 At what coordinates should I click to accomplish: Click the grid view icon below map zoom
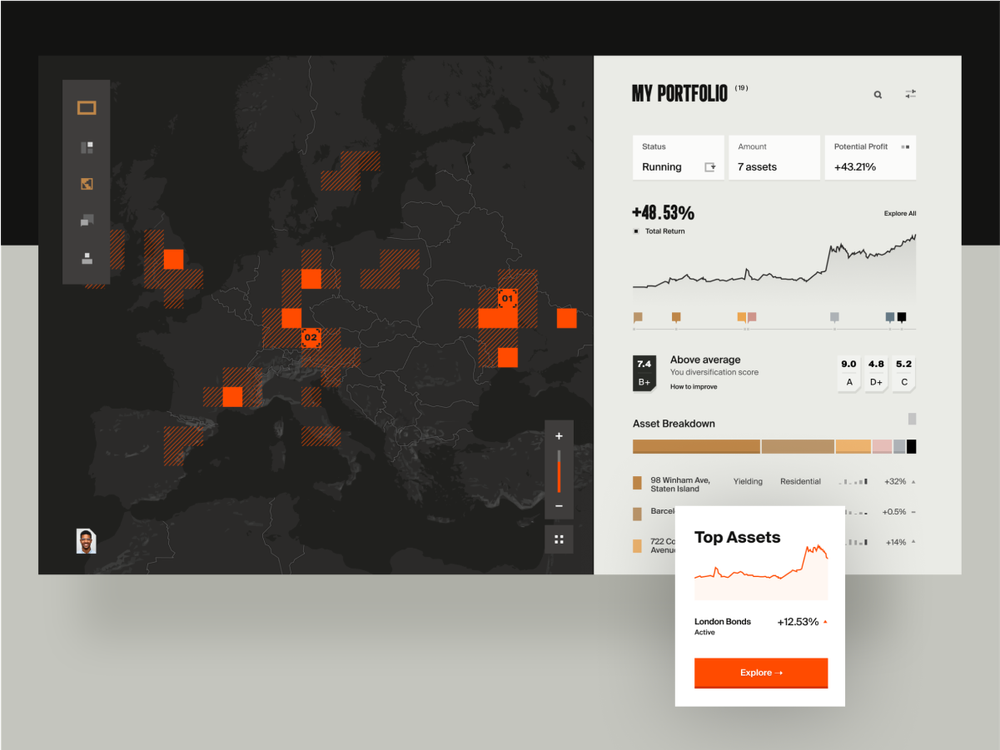(559, 539)
